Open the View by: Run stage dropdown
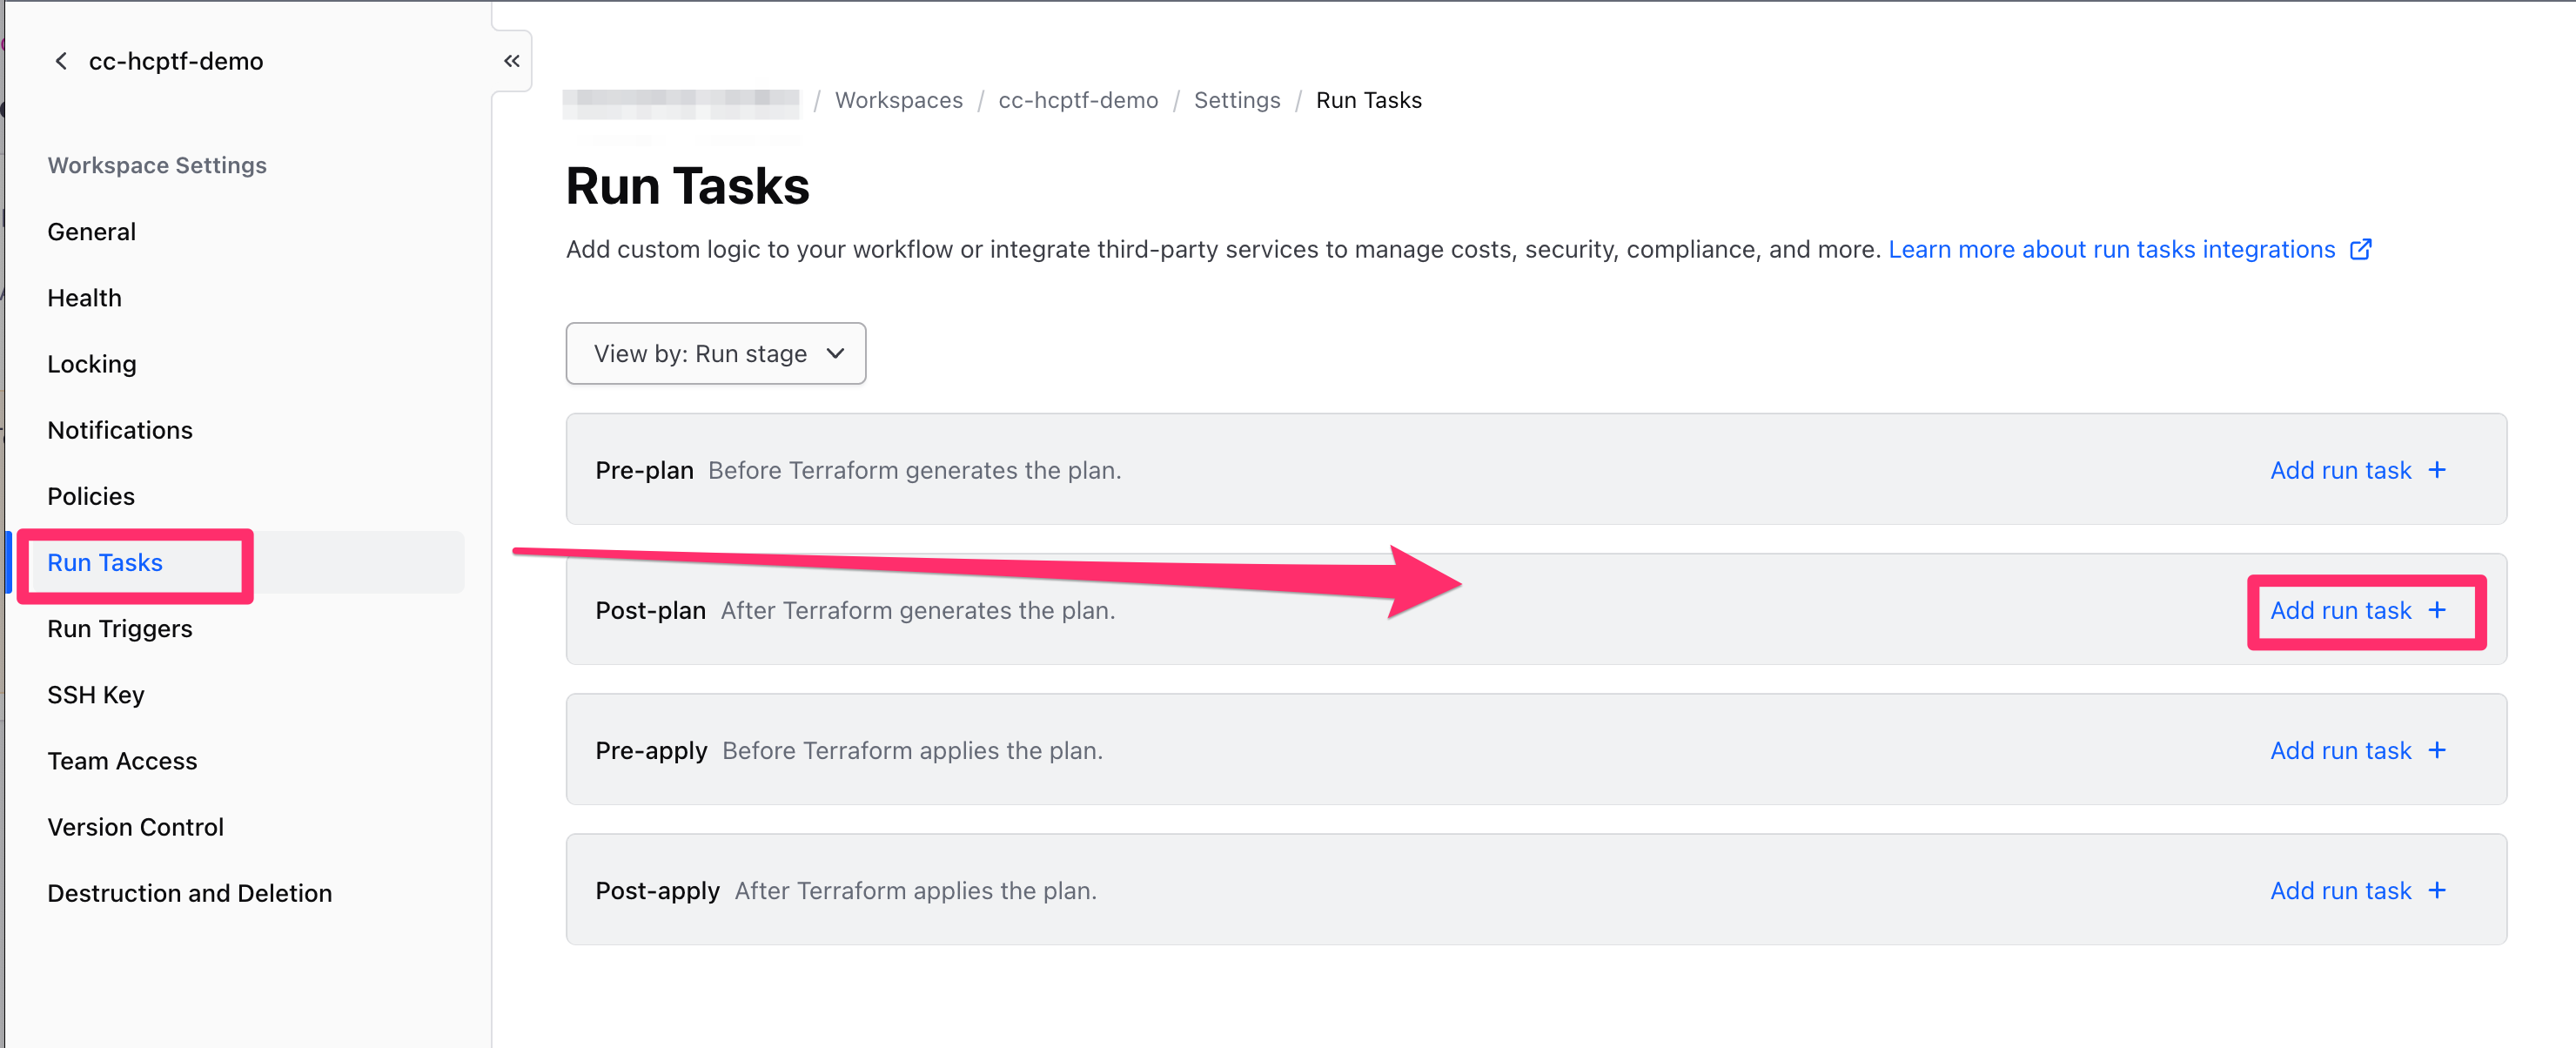This screenshot has width=2576, height=1048. [715, 353]
